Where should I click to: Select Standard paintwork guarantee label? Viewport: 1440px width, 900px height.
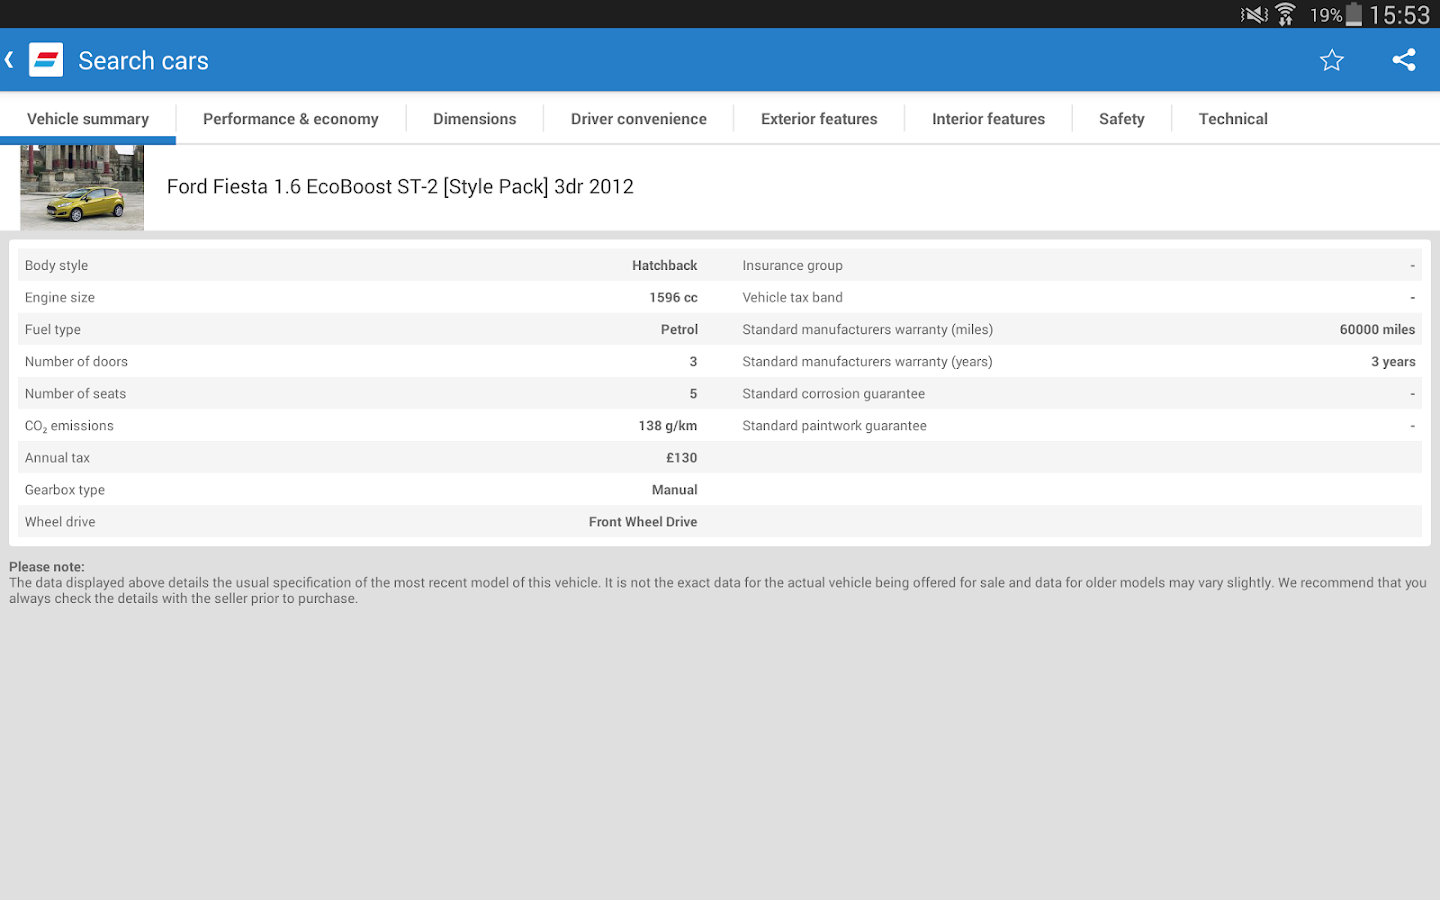point(834,425)
